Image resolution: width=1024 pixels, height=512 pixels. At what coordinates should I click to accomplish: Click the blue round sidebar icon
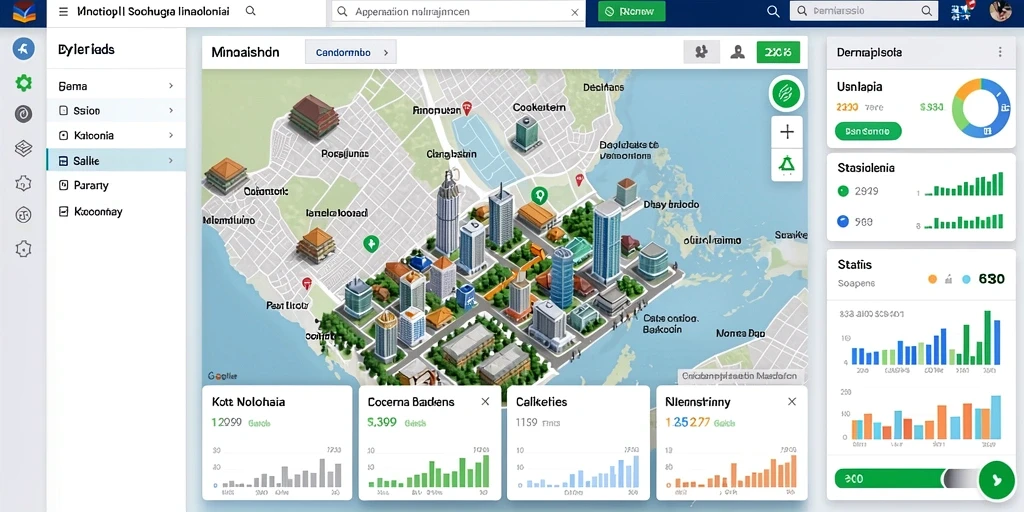[x=24, y=48]
